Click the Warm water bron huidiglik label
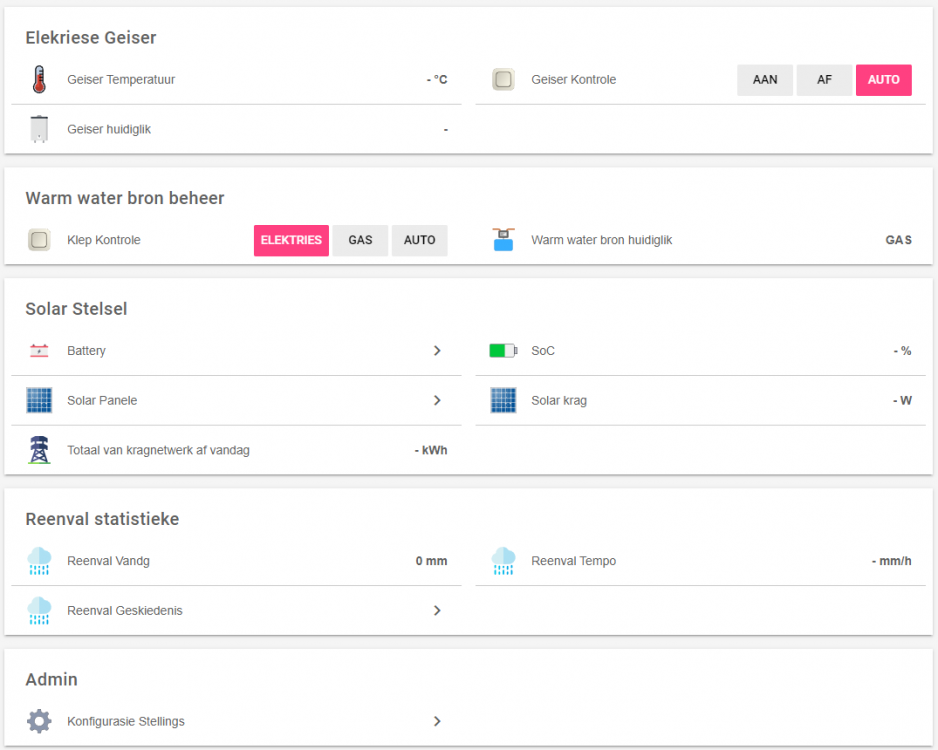 pos(602,240)
